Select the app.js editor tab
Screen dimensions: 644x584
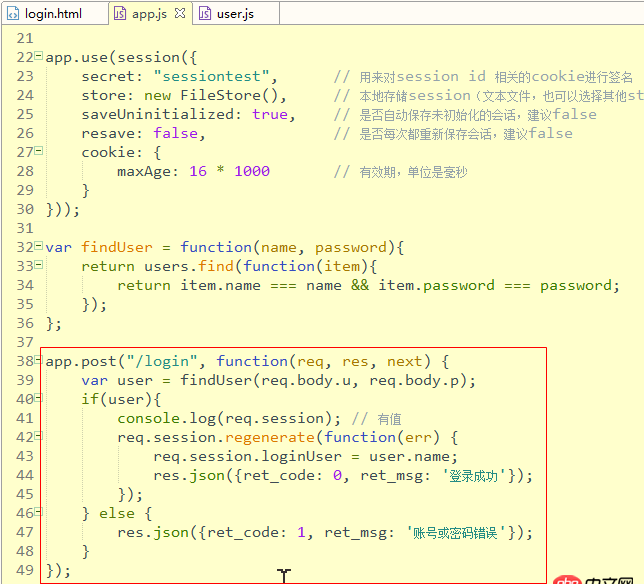(149, 14)
